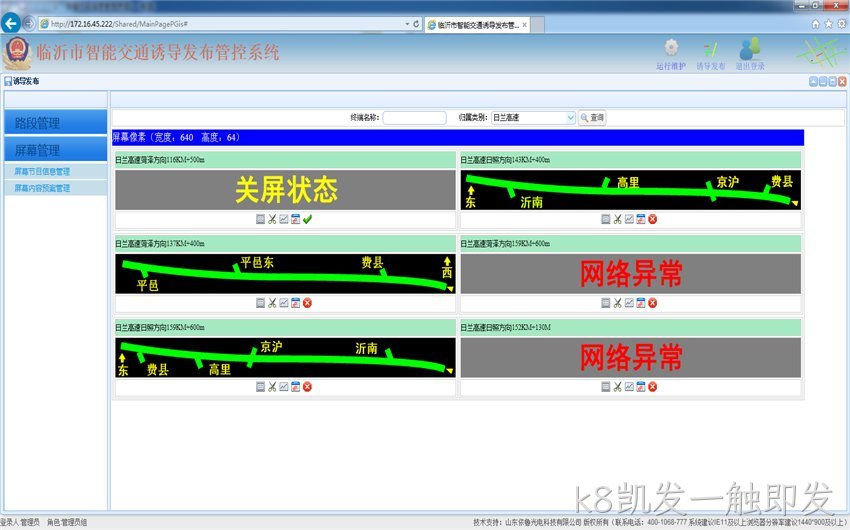
Task: Click chart icon under 菏泽方向159KM+600m panel
Action: click(629, 303)
